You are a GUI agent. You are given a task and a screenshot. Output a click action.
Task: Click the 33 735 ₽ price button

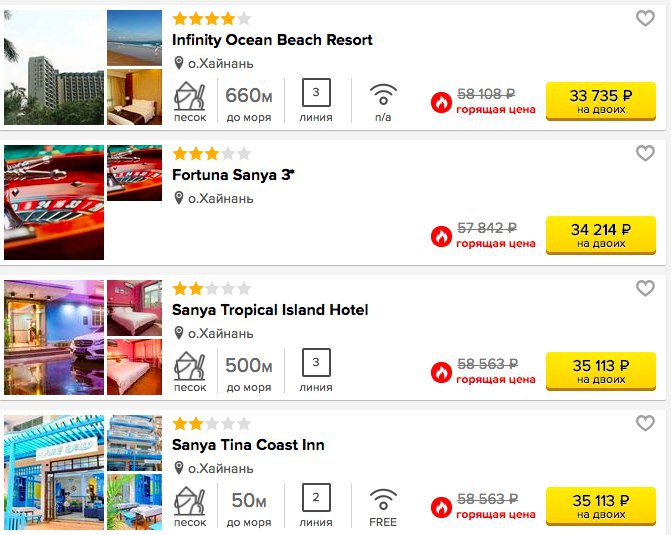tap(600, 101)
